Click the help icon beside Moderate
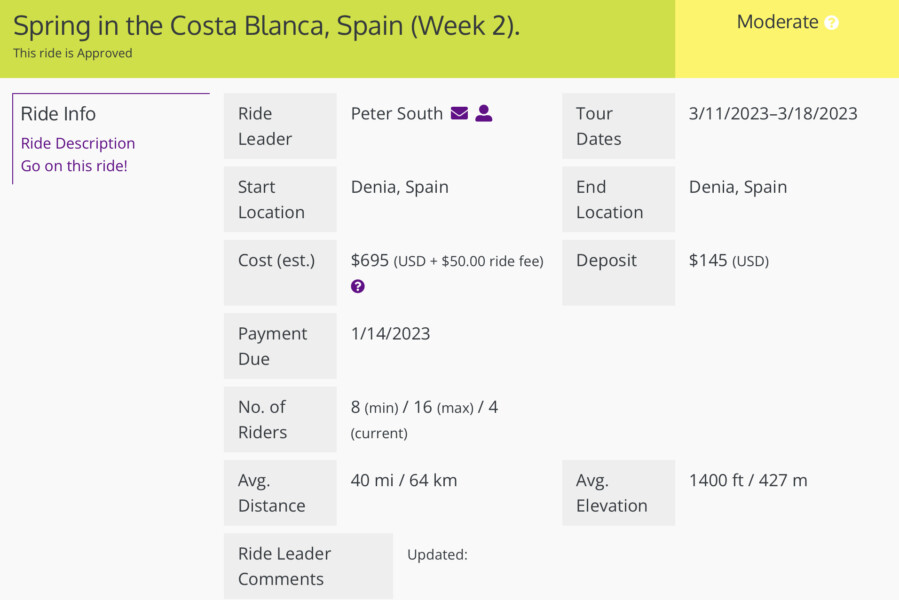899x600 pixels. (831, 22)
